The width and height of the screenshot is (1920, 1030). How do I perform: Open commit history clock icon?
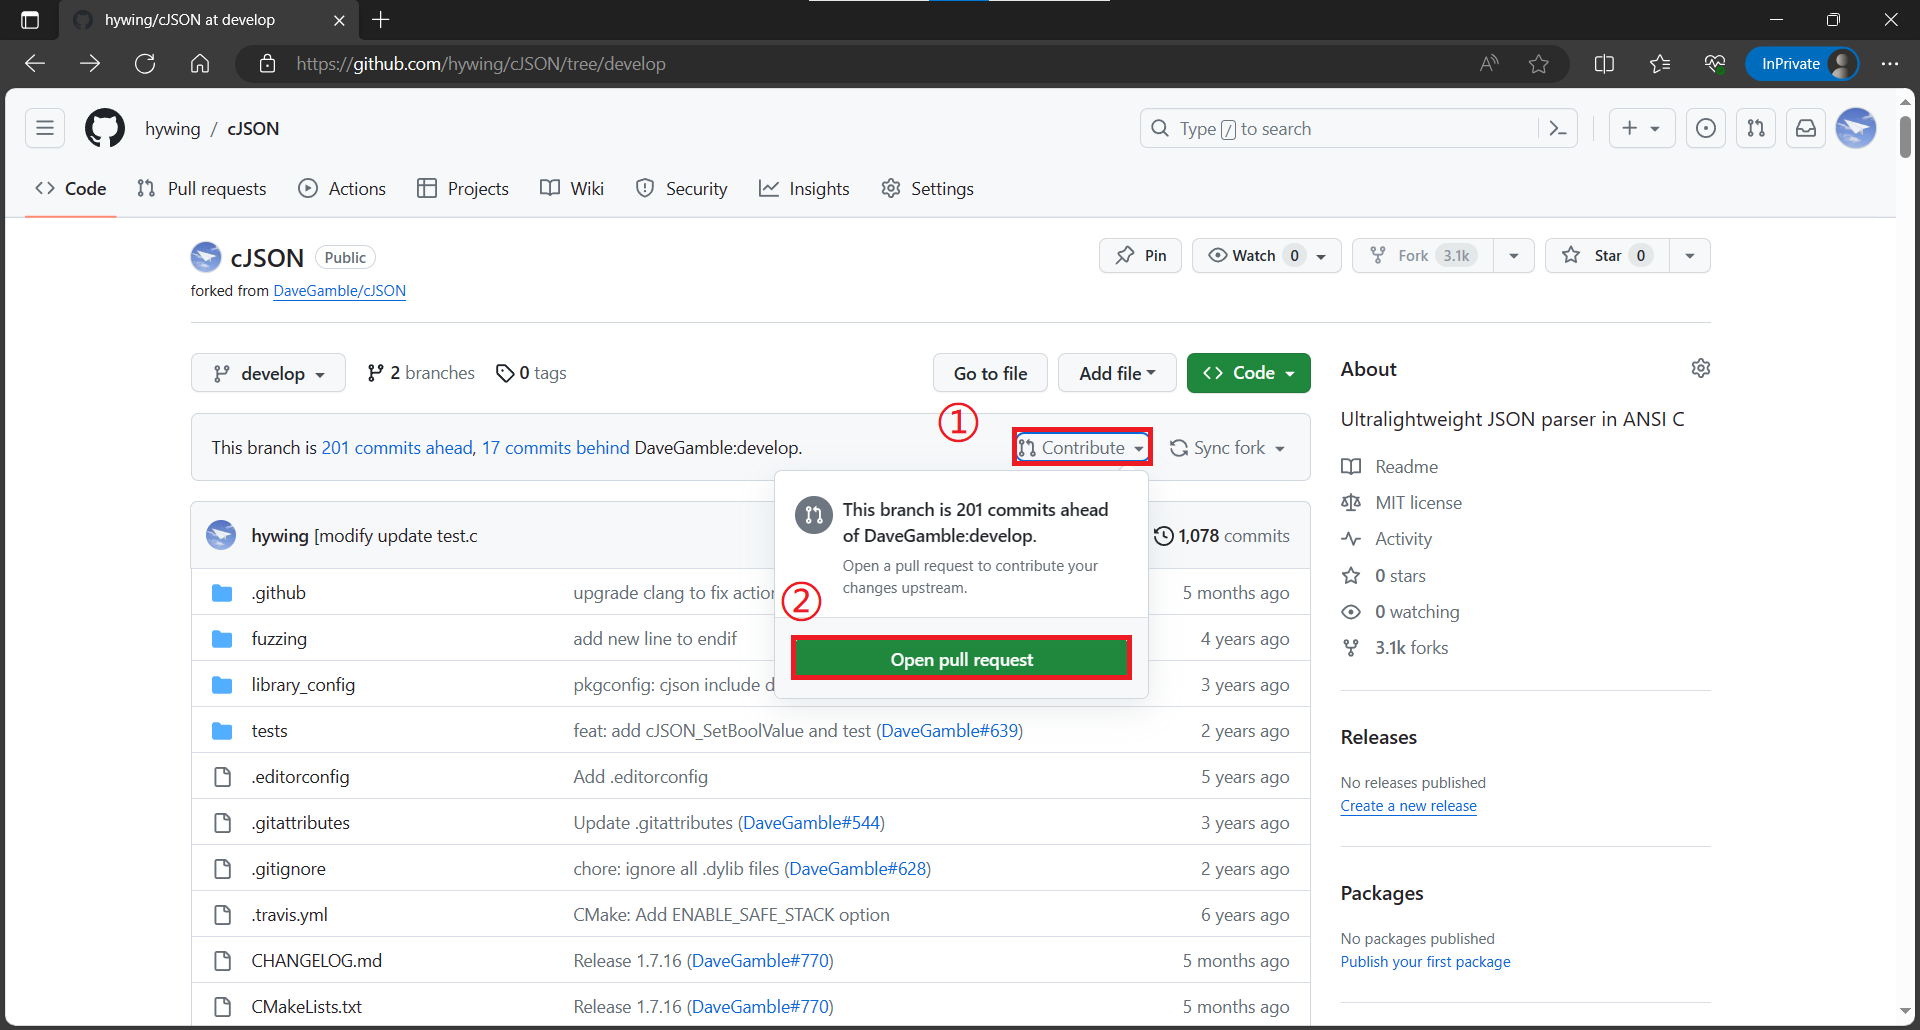(x=1163, y=535)
